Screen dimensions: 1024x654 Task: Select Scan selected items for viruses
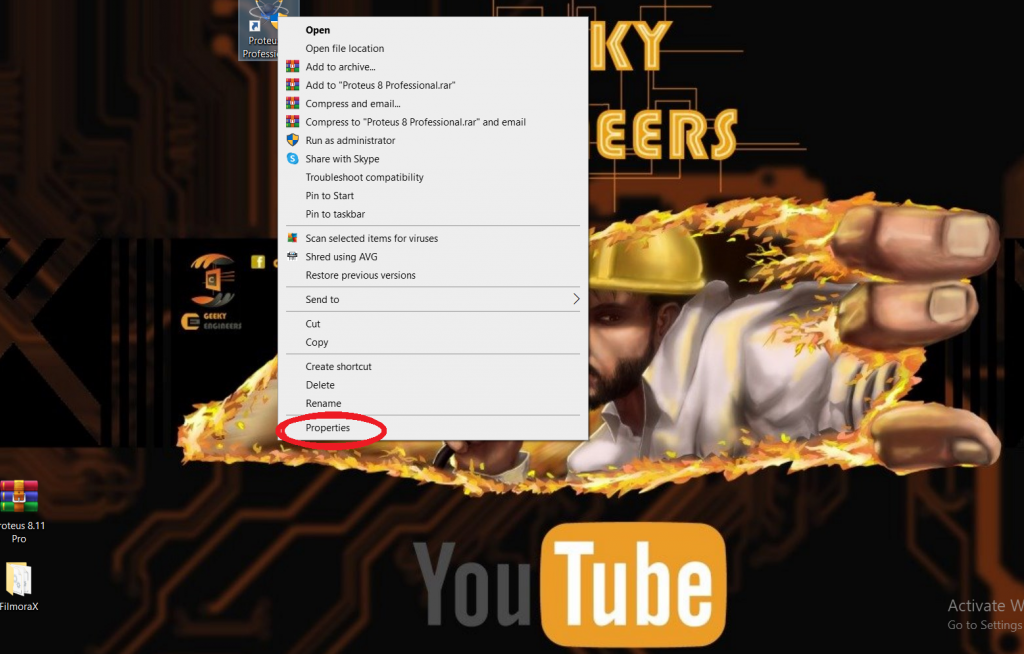pyautogui.click(x=433, y=238)
